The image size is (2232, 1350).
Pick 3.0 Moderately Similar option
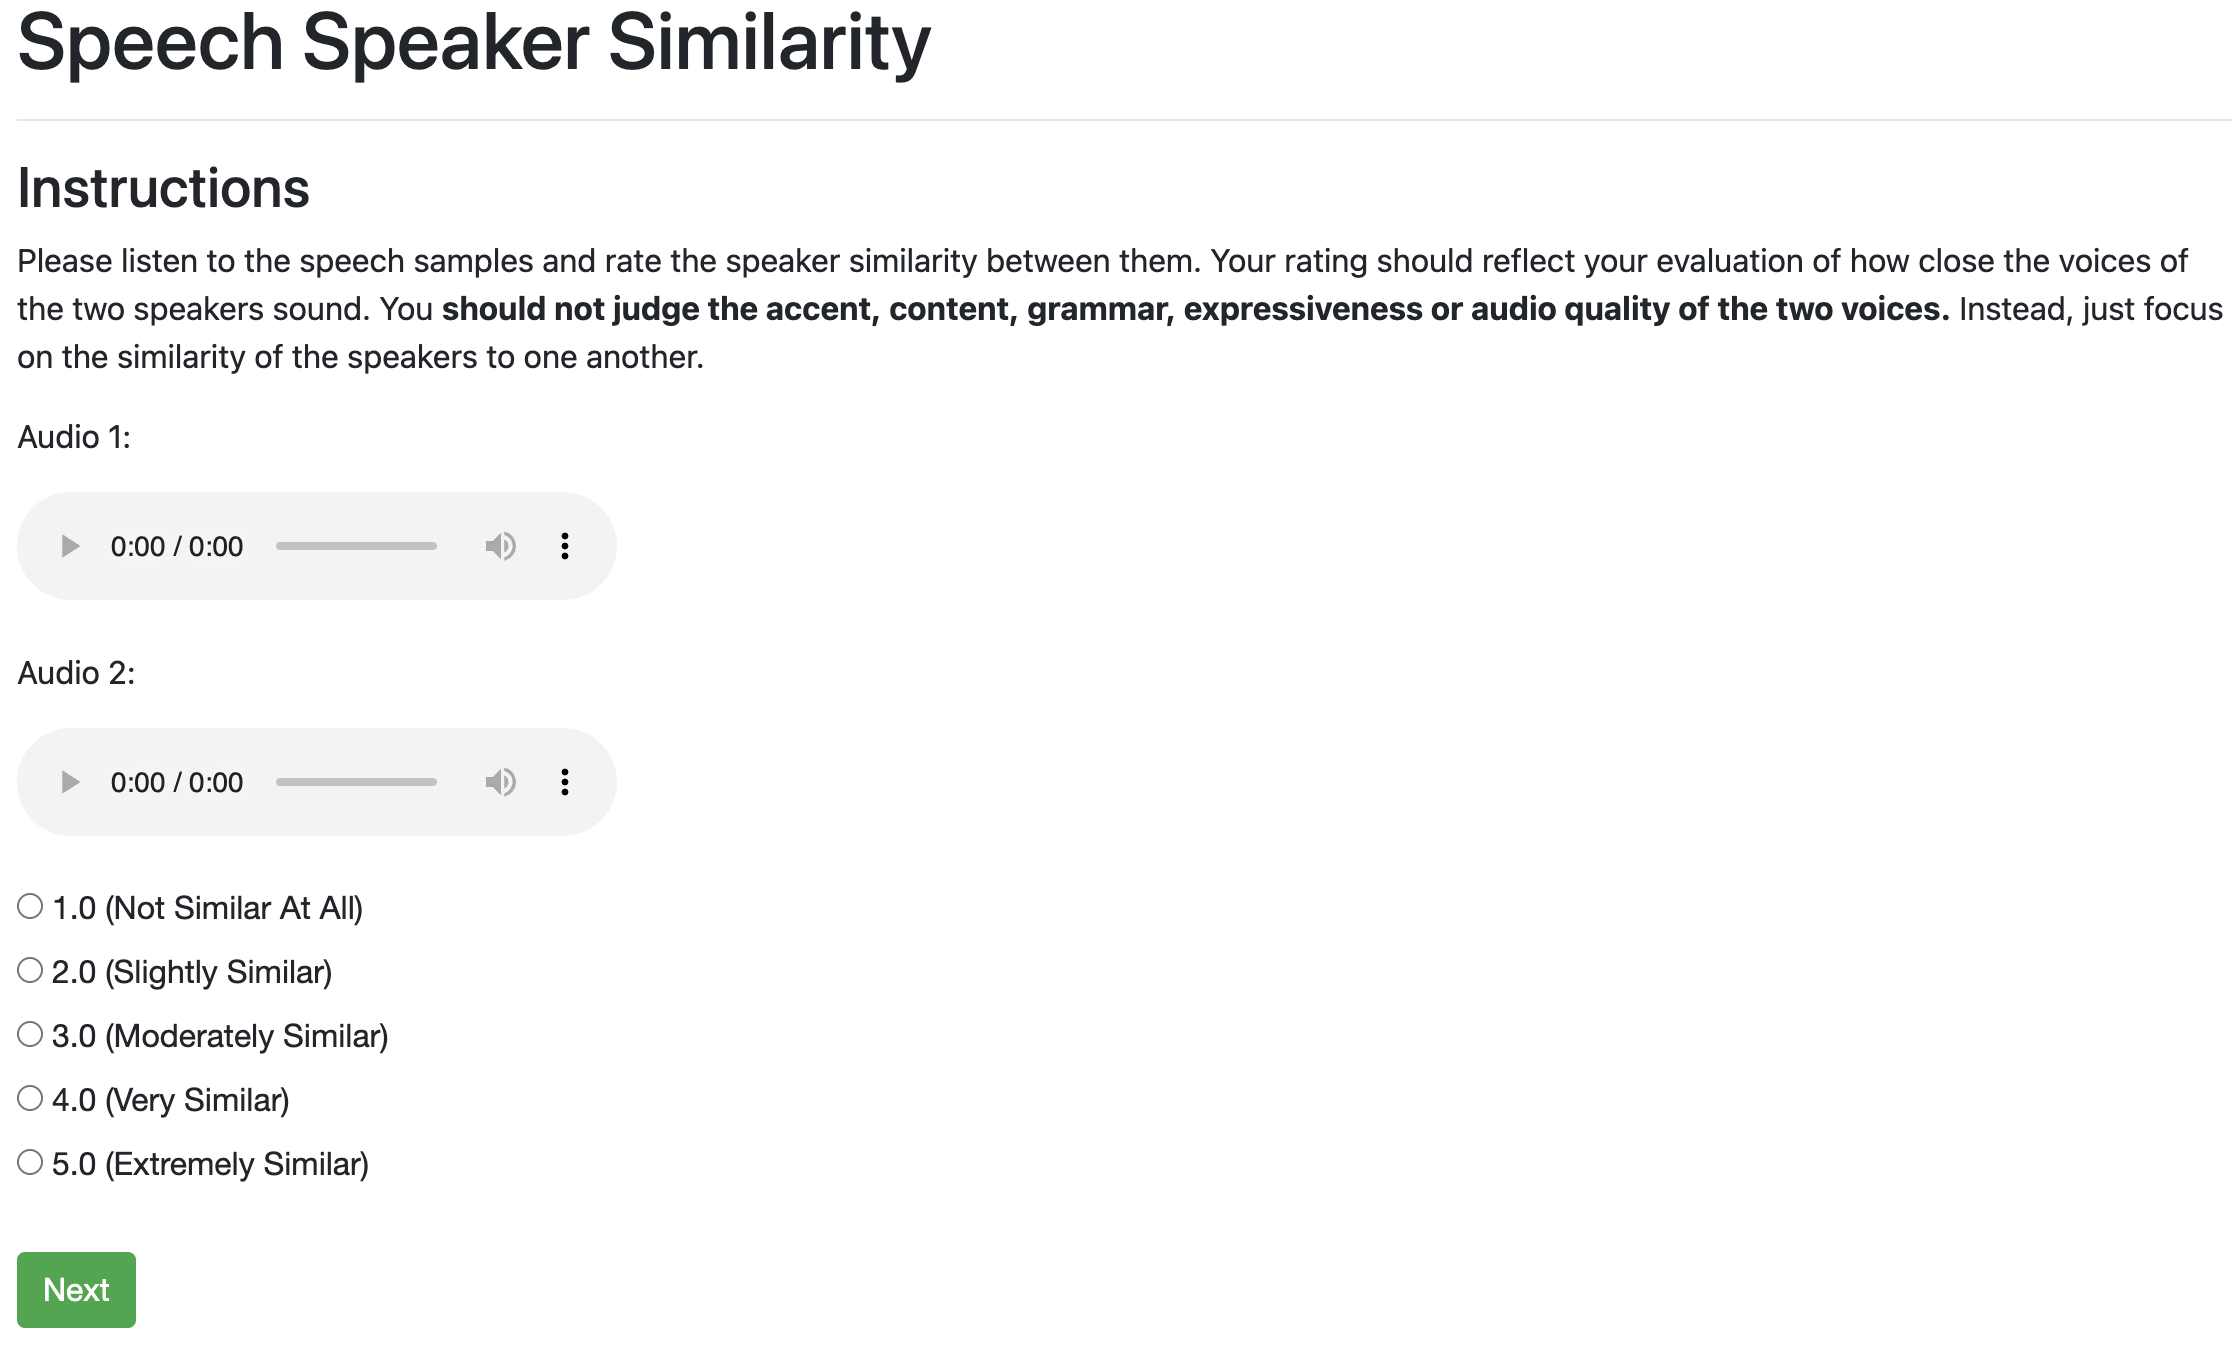click(x=30, y=1035)
